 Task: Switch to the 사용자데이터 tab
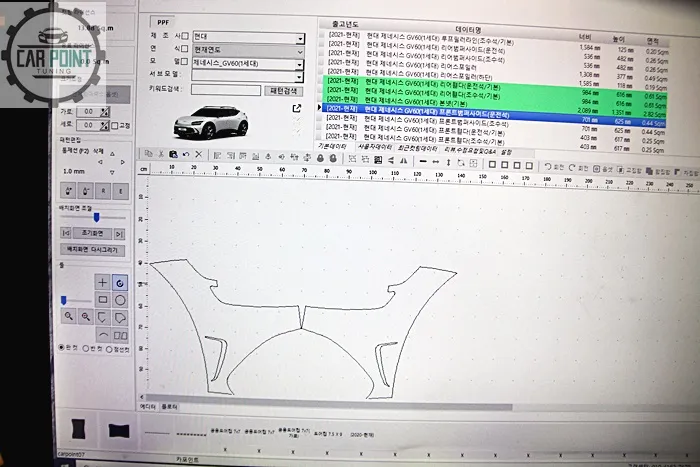(375, 147)
